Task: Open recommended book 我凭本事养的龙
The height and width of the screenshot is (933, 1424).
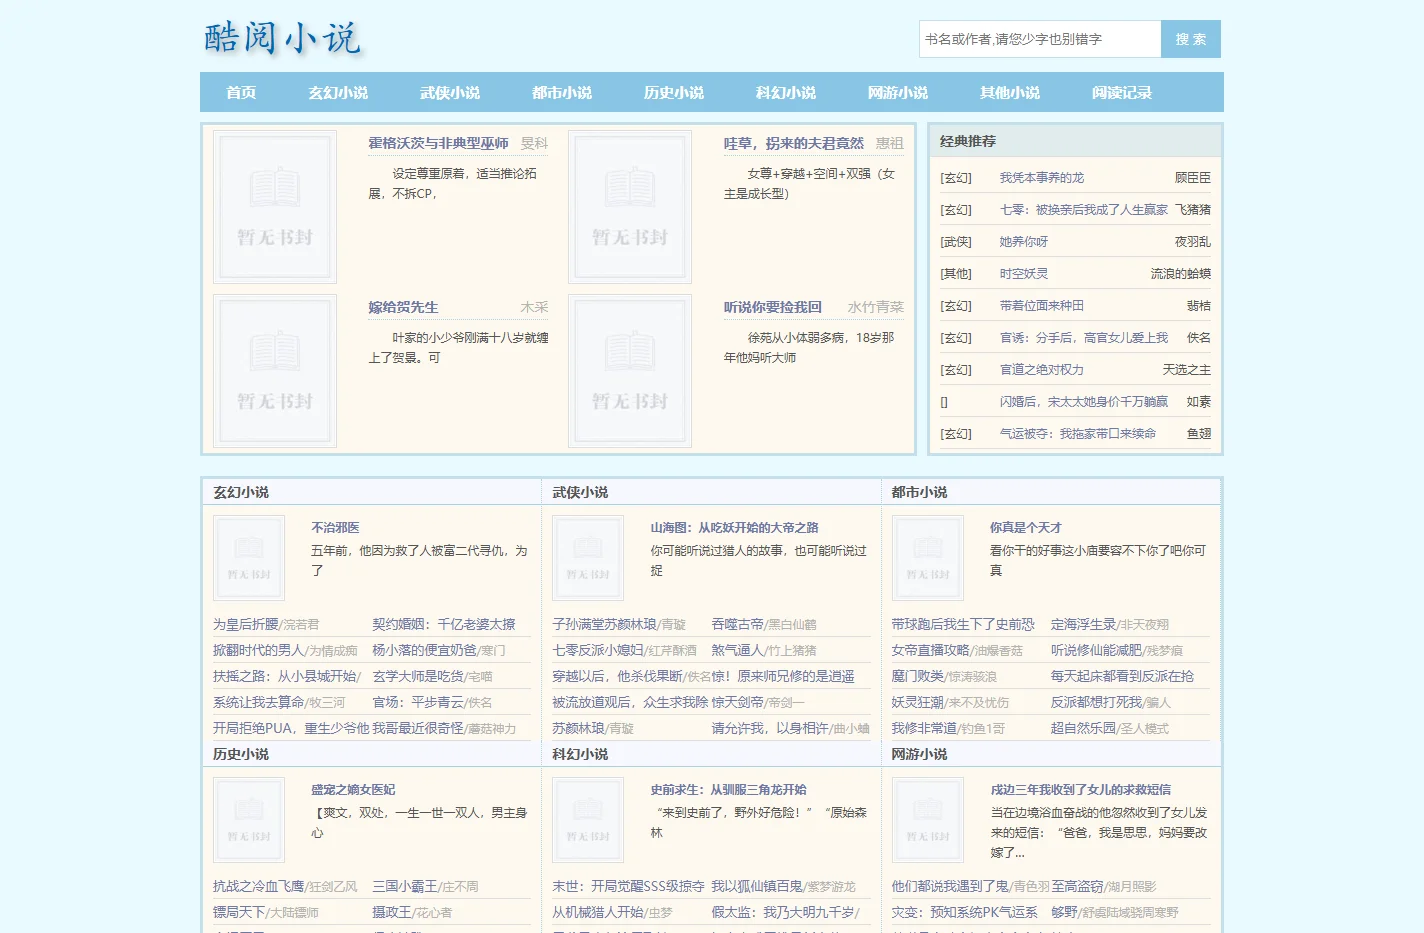Action: [x=1042, y=177]
